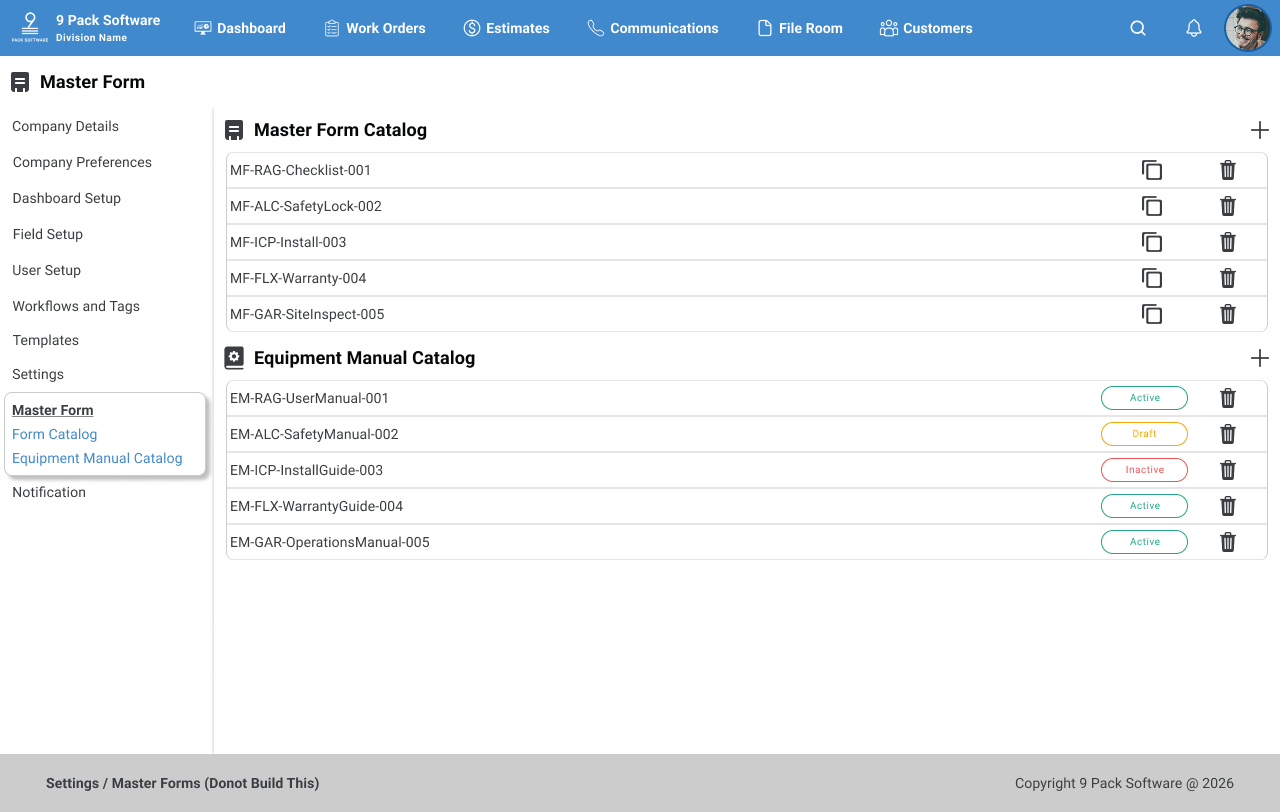1280x812 pixels.
Task: Open the search icon in header
Action: (x=1138, y=28)
